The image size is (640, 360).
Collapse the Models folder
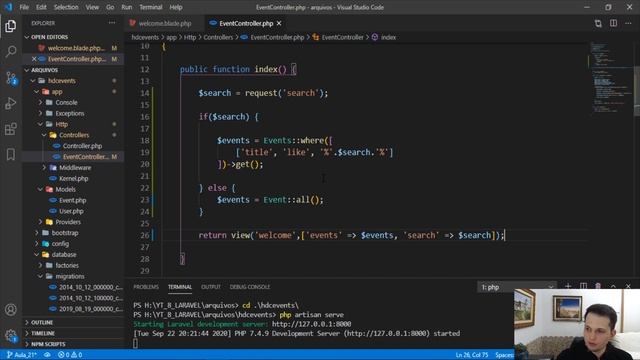[40, 189]
